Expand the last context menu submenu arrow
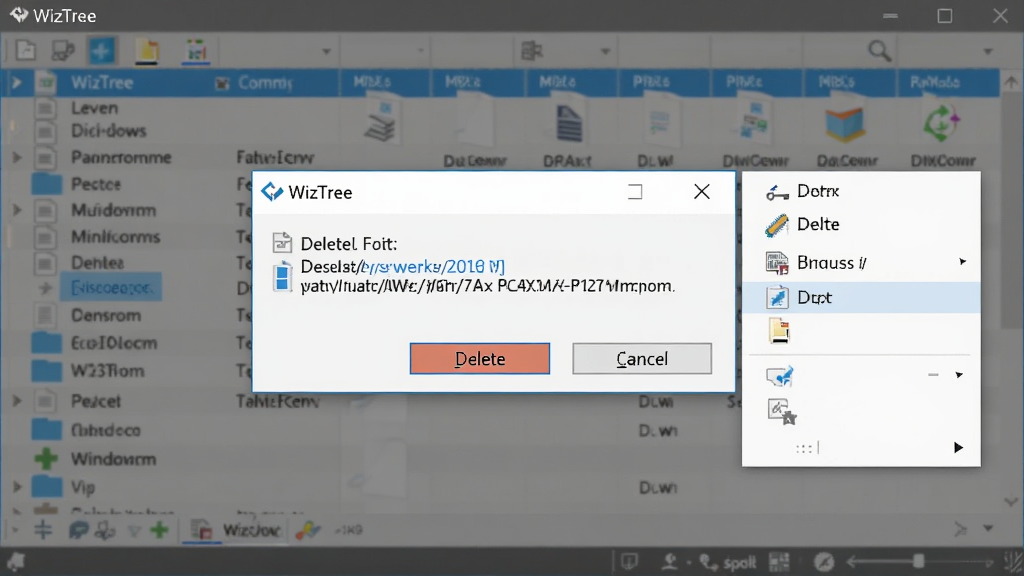This screenshot has width=1024, height=576. coord(958,447)
